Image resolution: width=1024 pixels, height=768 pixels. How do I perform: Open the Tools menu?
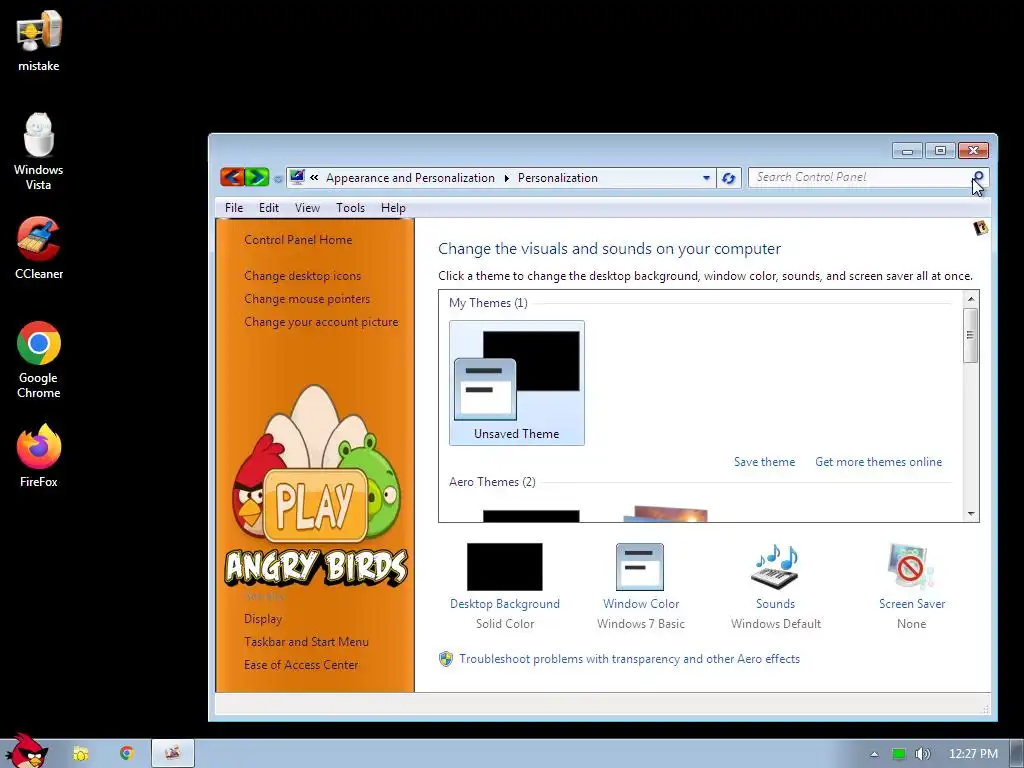pos(350,208)
